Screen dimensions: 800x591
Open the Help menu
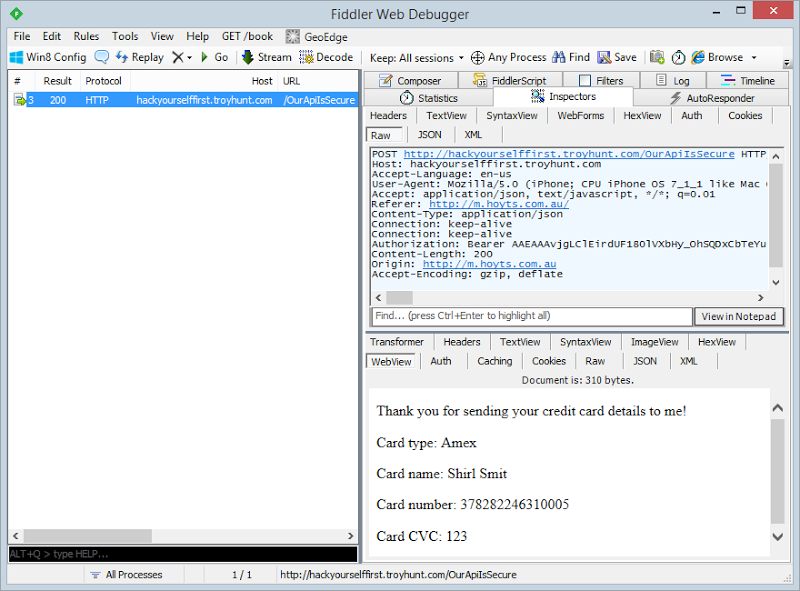197,36
